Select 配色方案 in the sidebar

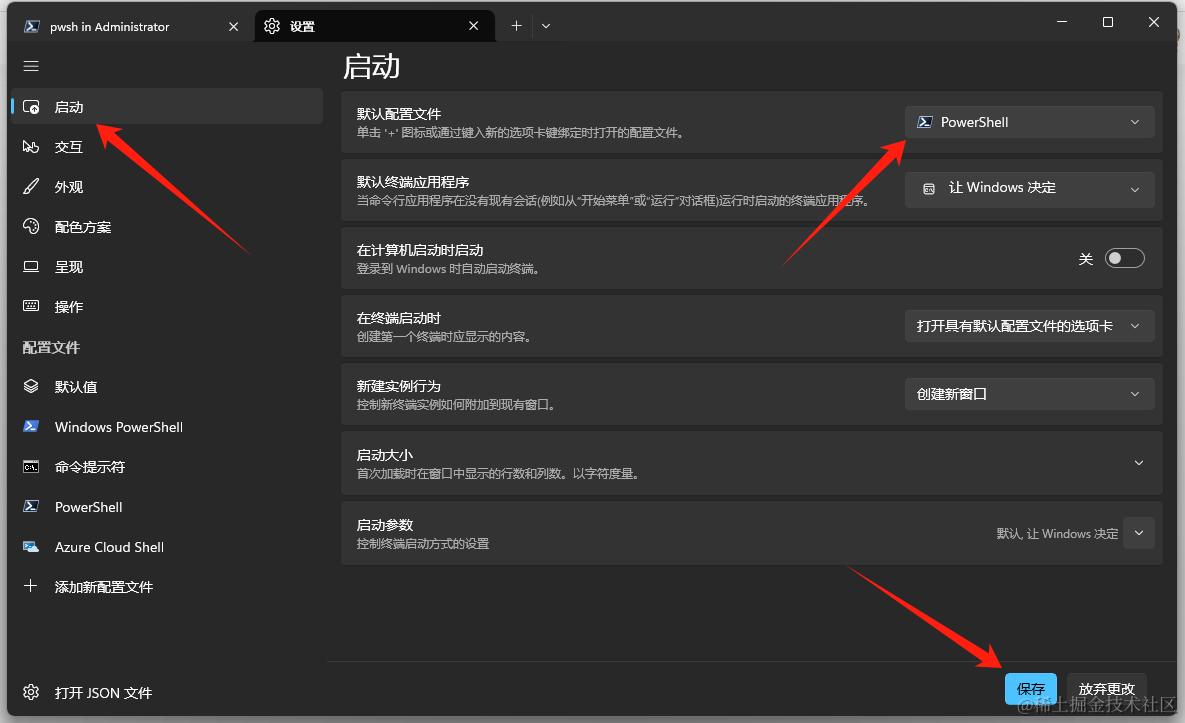point(166,227)
